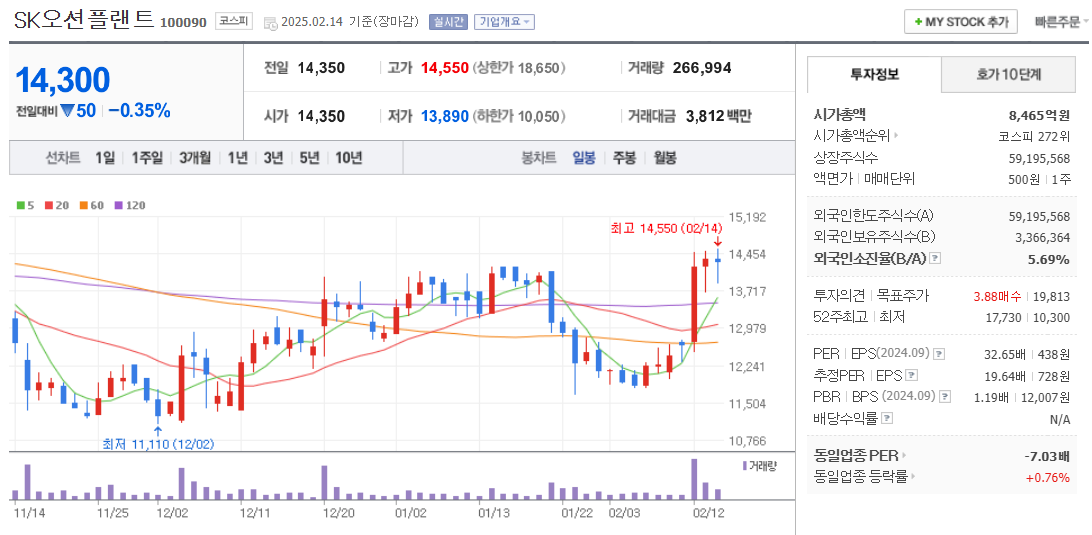Click the purple 거래량 volume legend marker
The width and height of the screenshot is (1092, 535).
[745, 465]
